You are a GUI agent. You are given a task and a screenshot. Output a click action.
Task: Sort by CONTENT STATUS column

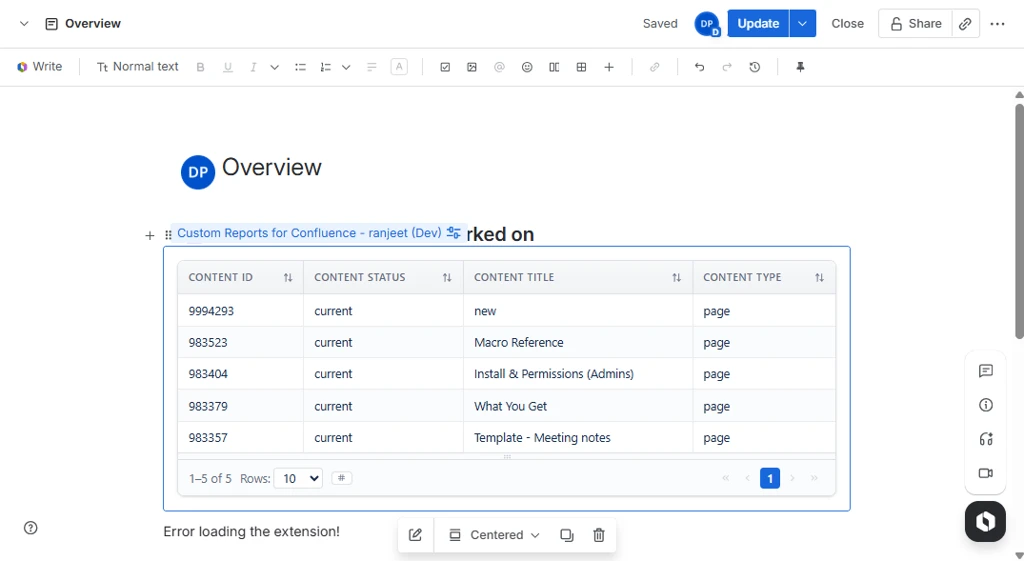pos(447,278)
